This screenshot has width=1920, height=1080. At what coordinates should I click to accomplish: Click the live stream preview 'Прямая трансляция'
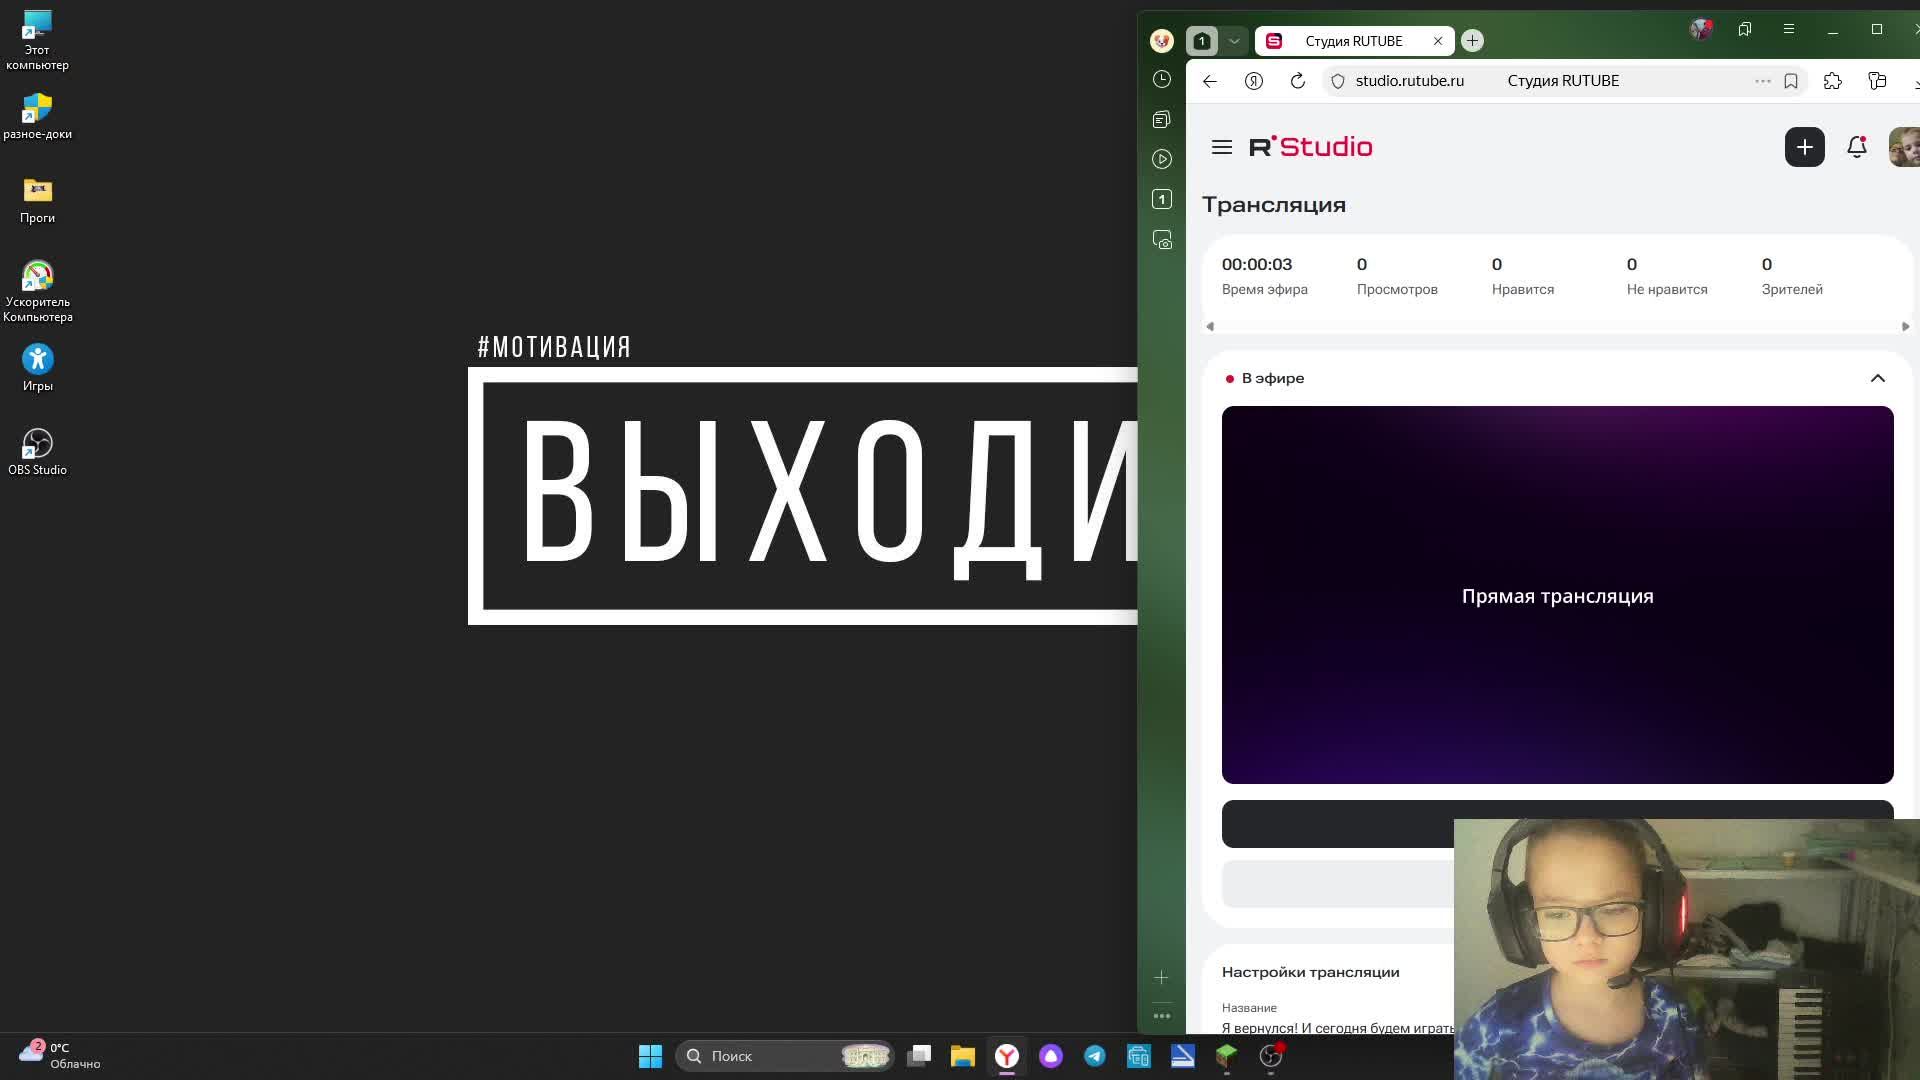[x=1557, y=595]
